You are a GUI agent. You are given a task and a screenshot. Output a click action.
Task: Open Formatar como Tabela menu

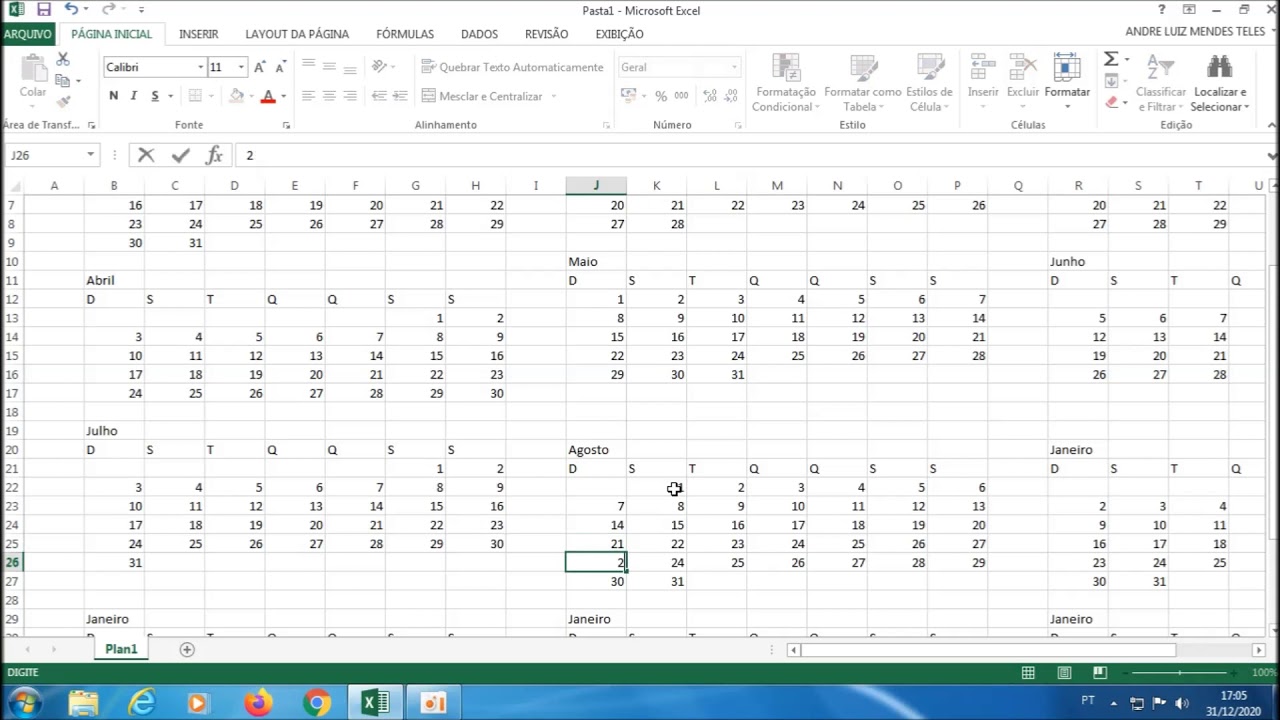[863, 82]
